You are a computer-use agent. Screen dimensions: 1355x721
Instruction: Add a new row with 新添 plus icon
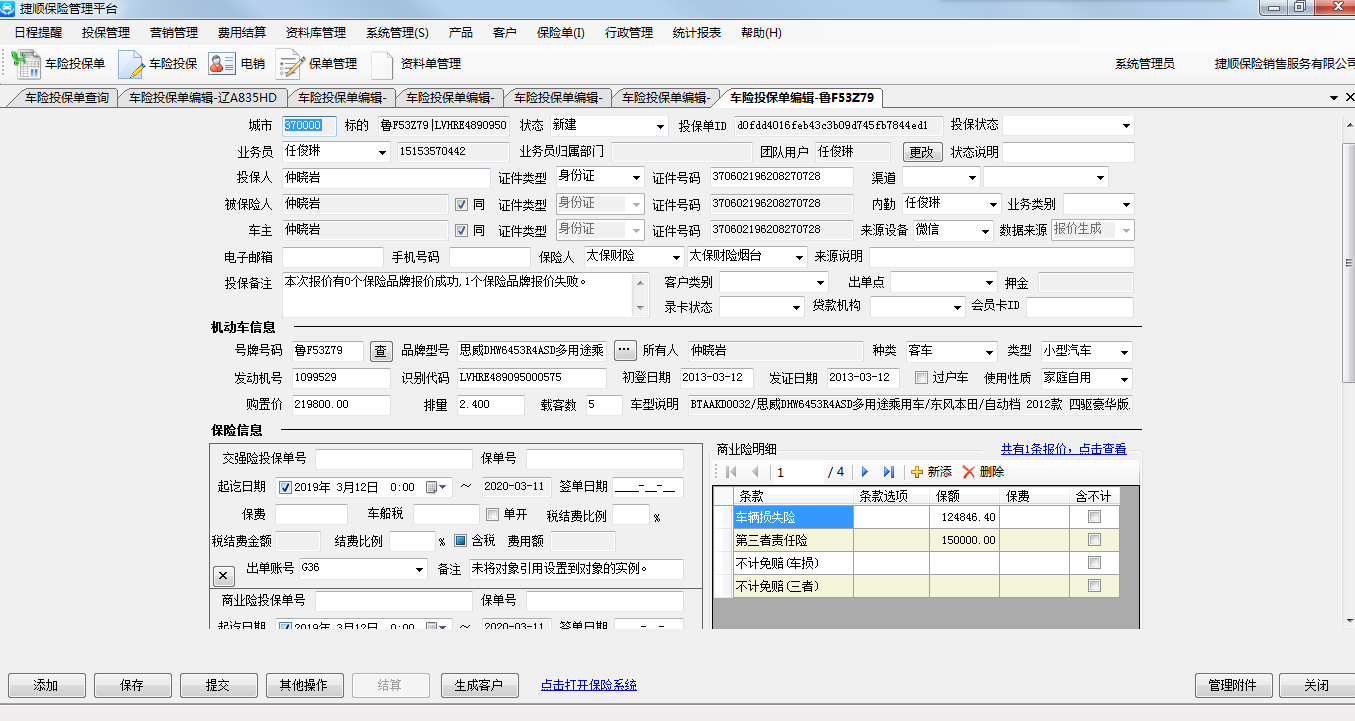(917, 472)
